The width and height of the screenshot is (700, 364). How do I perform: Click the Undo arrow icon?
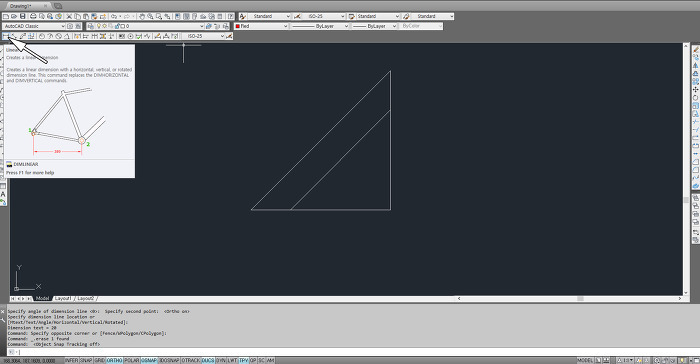point(114,17)
